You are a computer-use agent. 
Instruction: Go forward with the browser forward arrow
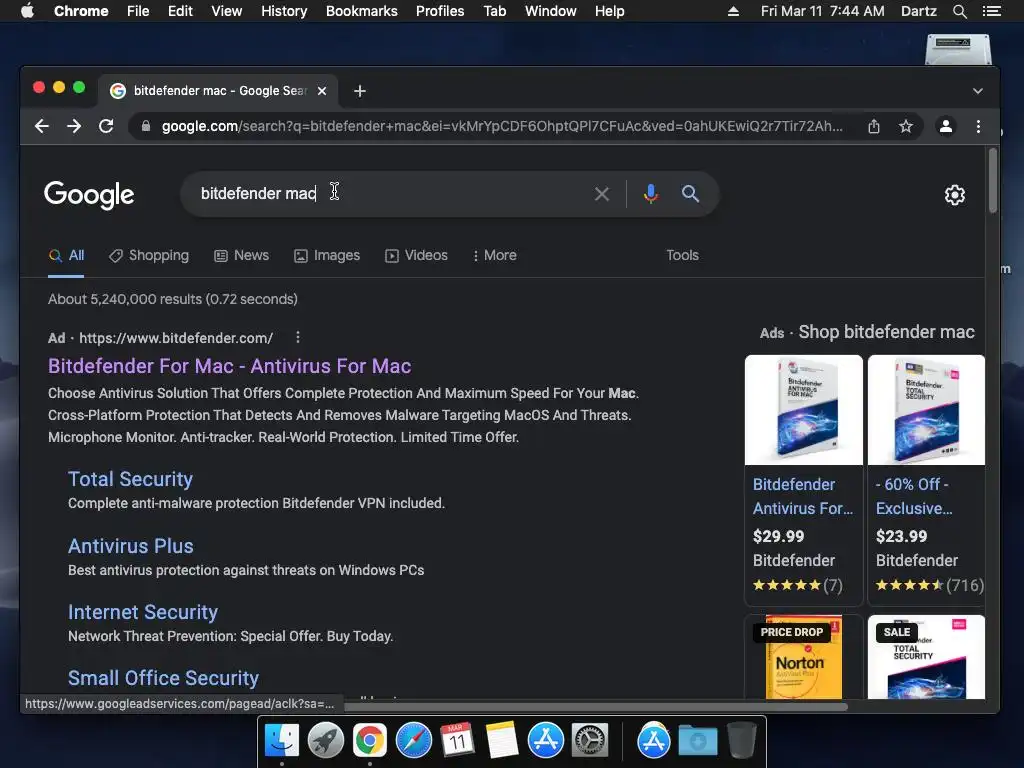(74, 126)
